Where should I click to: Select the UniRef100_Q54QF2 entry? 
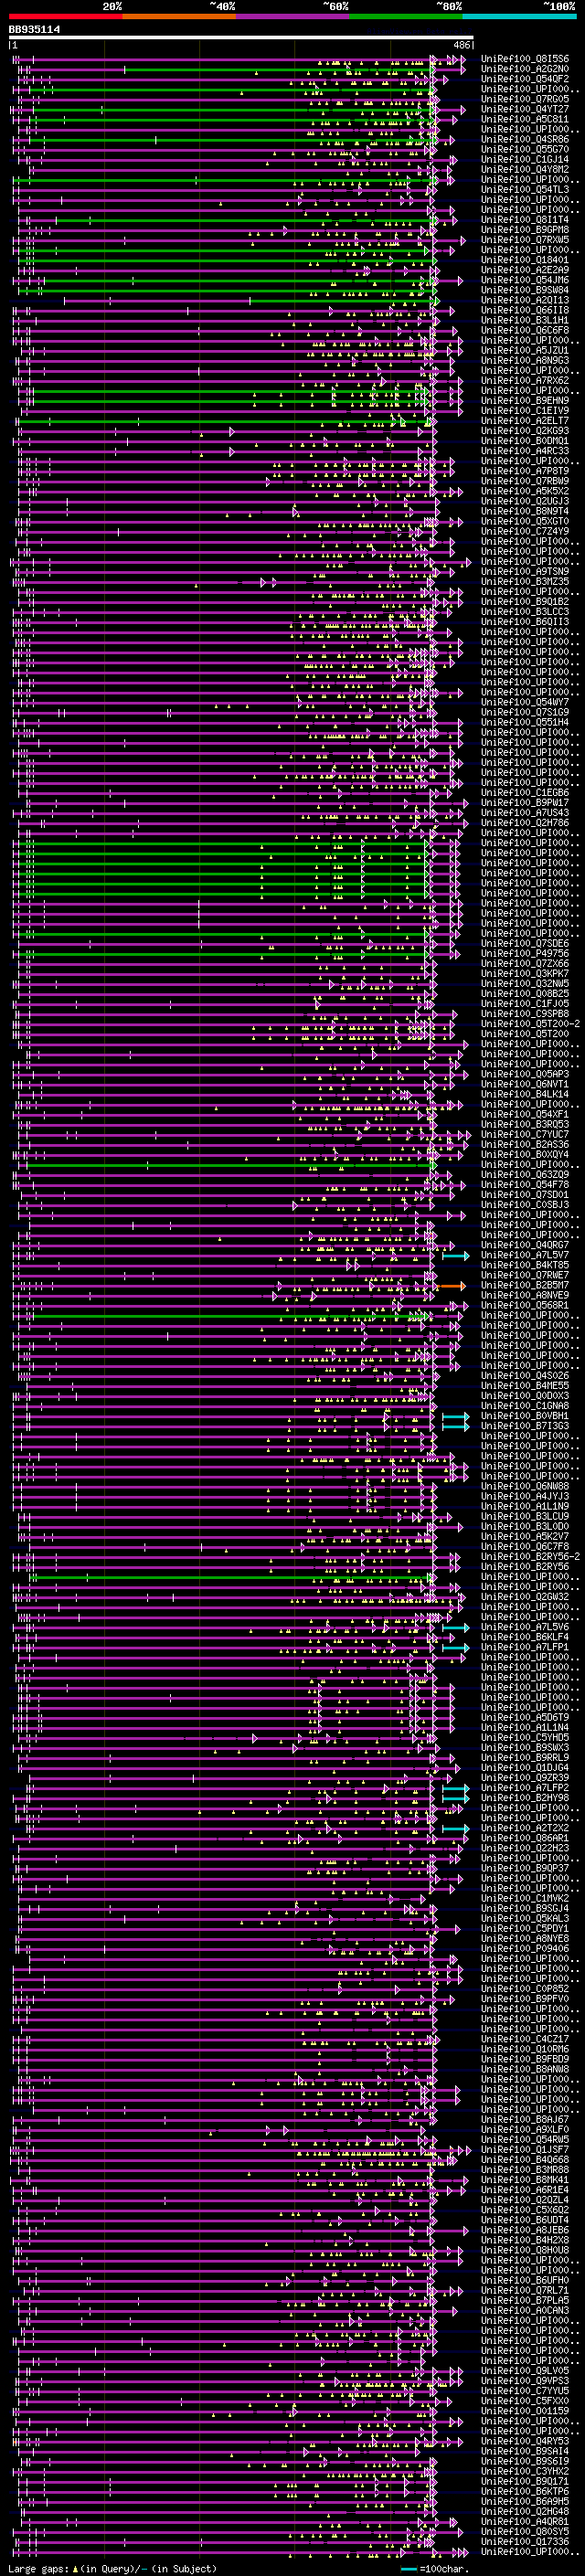tap(524, 79)
